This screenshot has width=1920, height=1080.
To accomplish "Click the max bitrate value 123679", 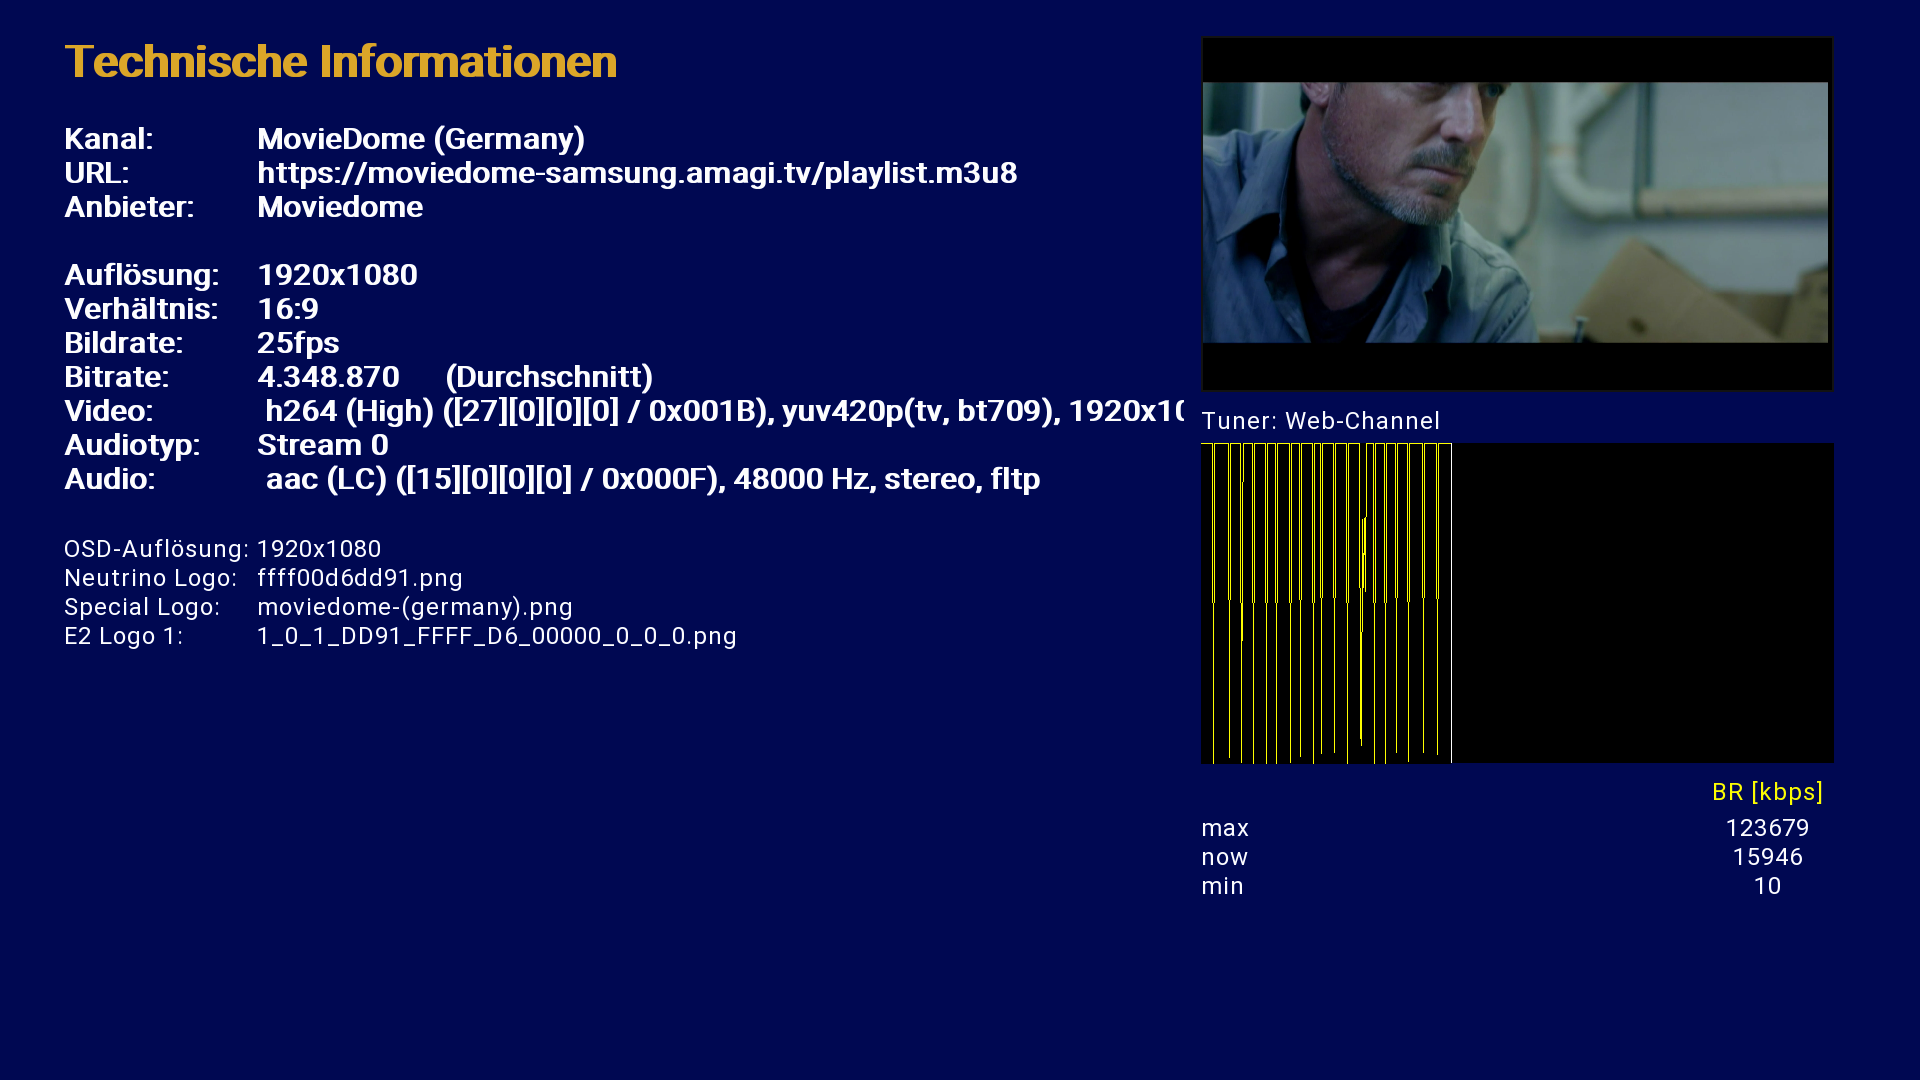I will point(1766,828).
